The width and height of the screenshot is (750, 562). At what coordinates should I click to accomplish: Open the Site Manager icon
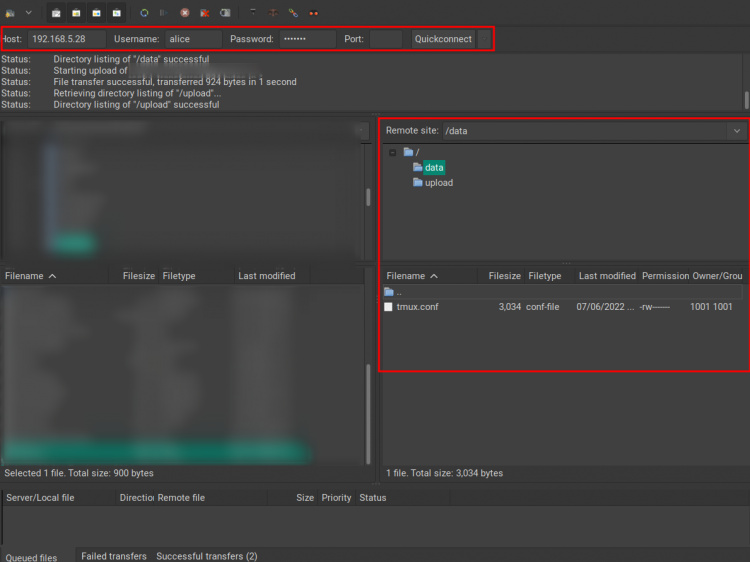click(x=10, y=12)
